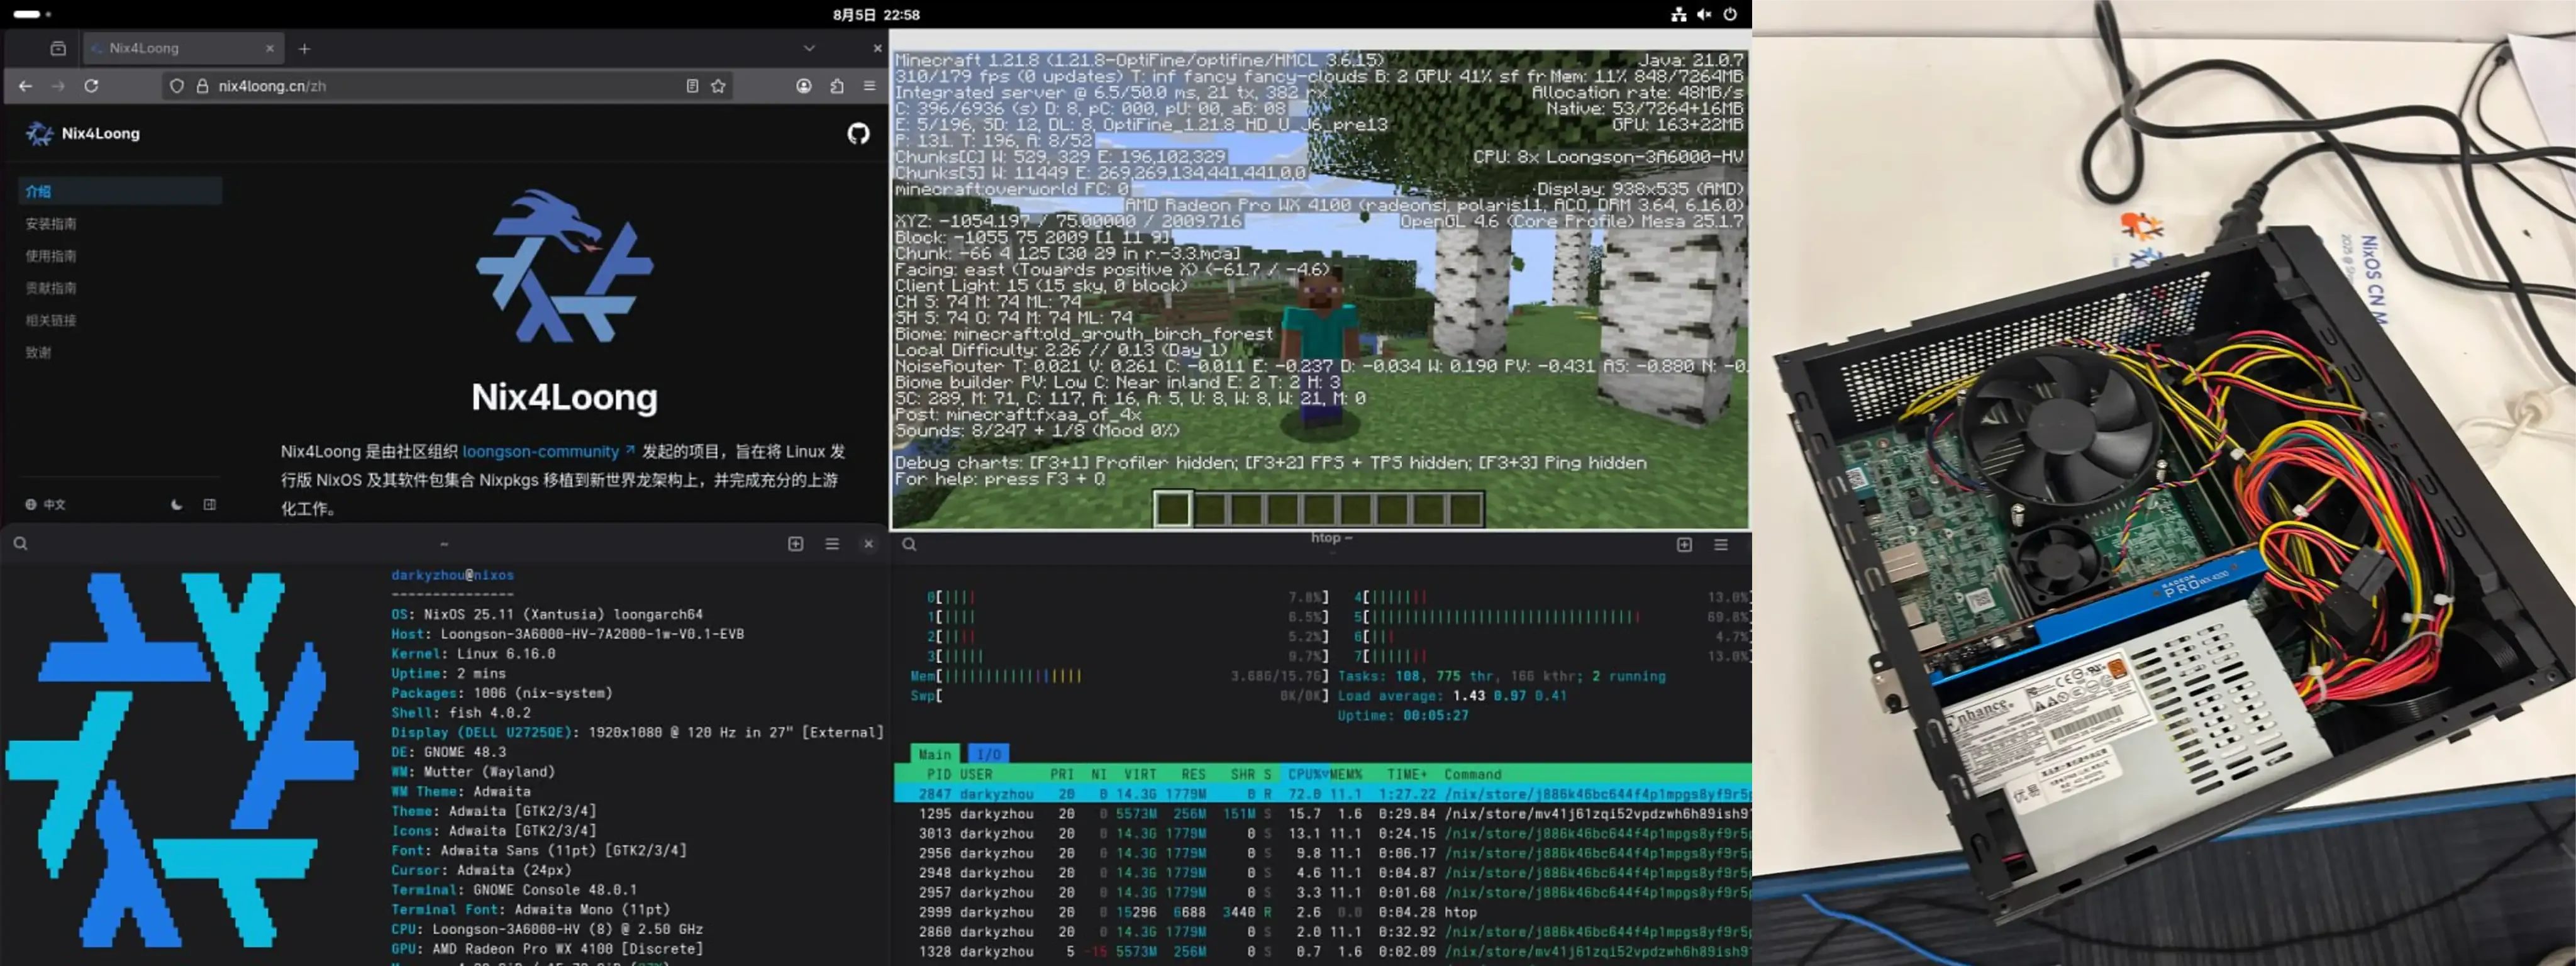Open 使用指南 in the sidebar
The image size is (2576, 966).
click(51, 256)
